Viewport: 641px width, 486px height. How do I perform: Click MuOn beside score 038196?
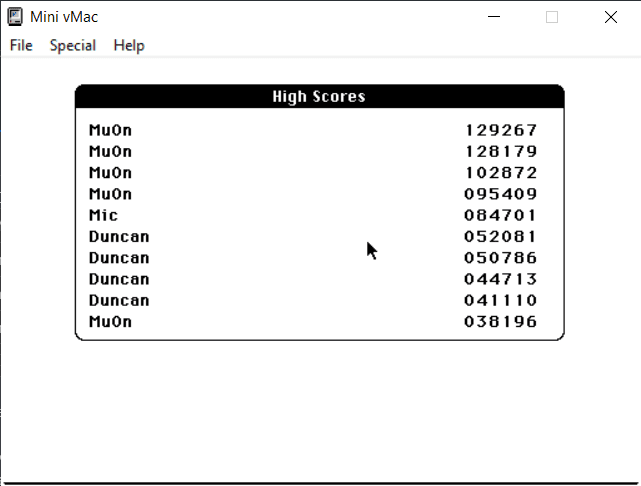click(110, 322)
